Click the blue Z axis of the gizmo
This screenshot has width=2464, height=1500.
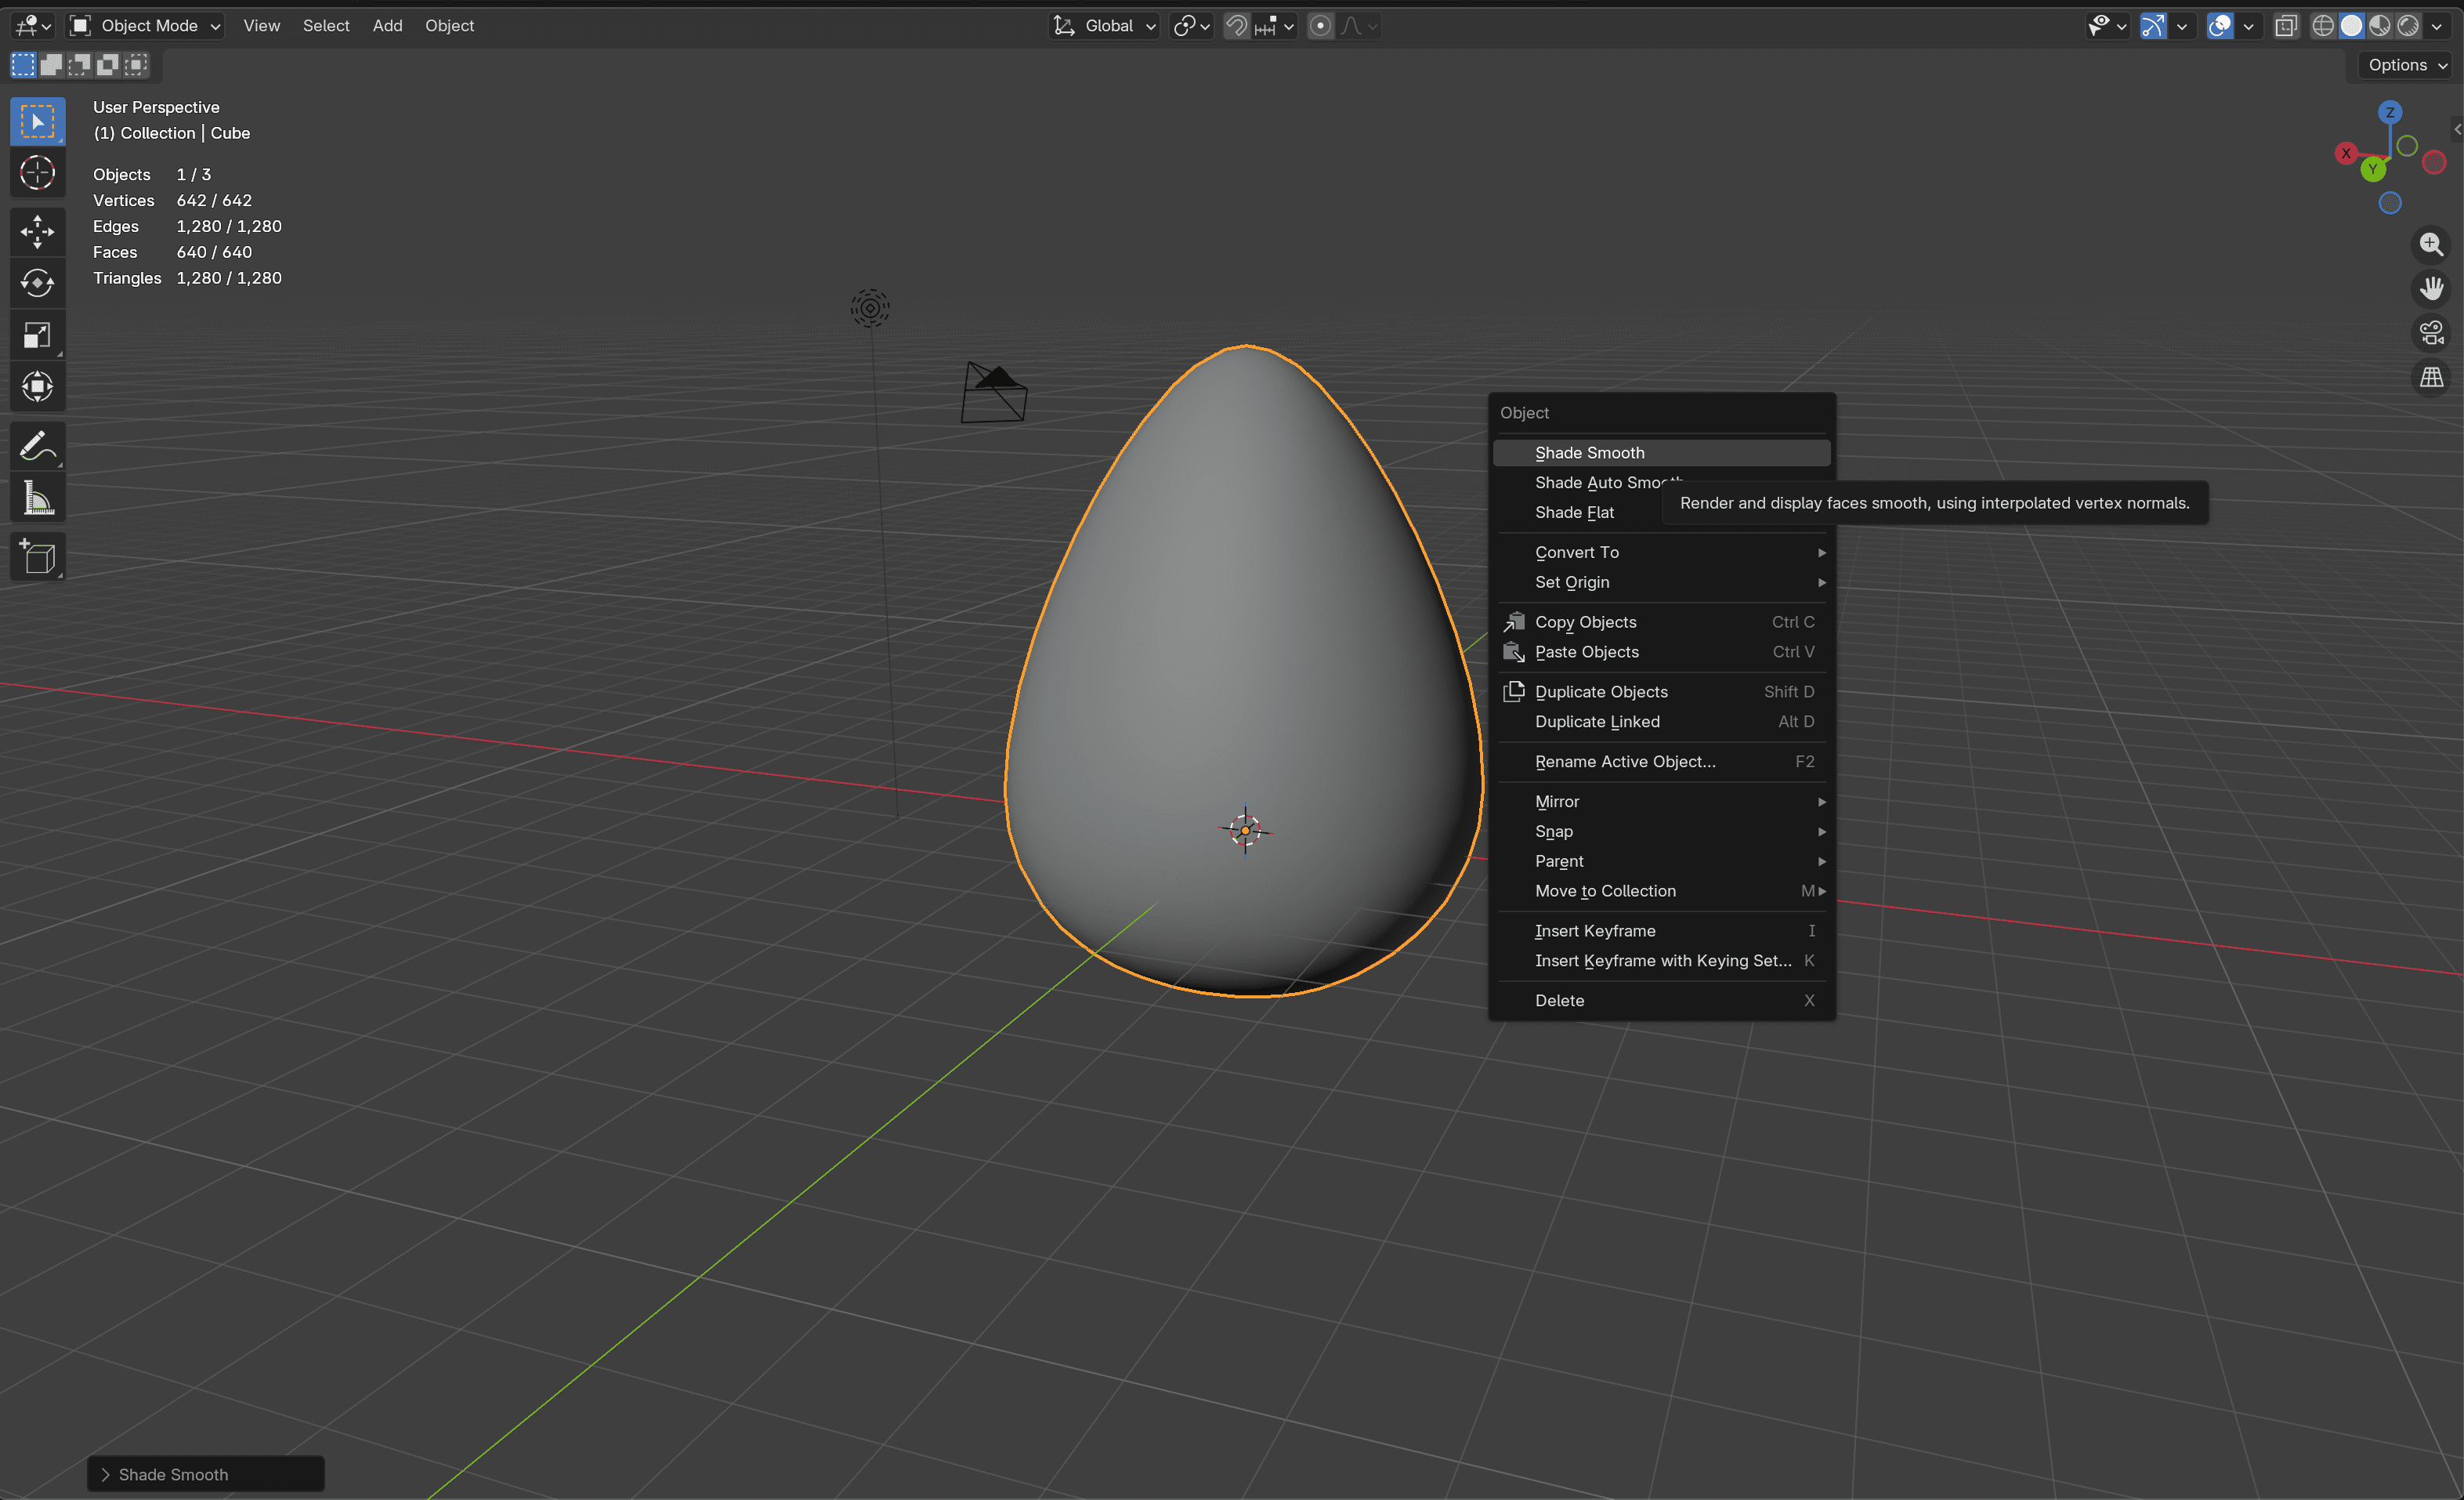2390,112
